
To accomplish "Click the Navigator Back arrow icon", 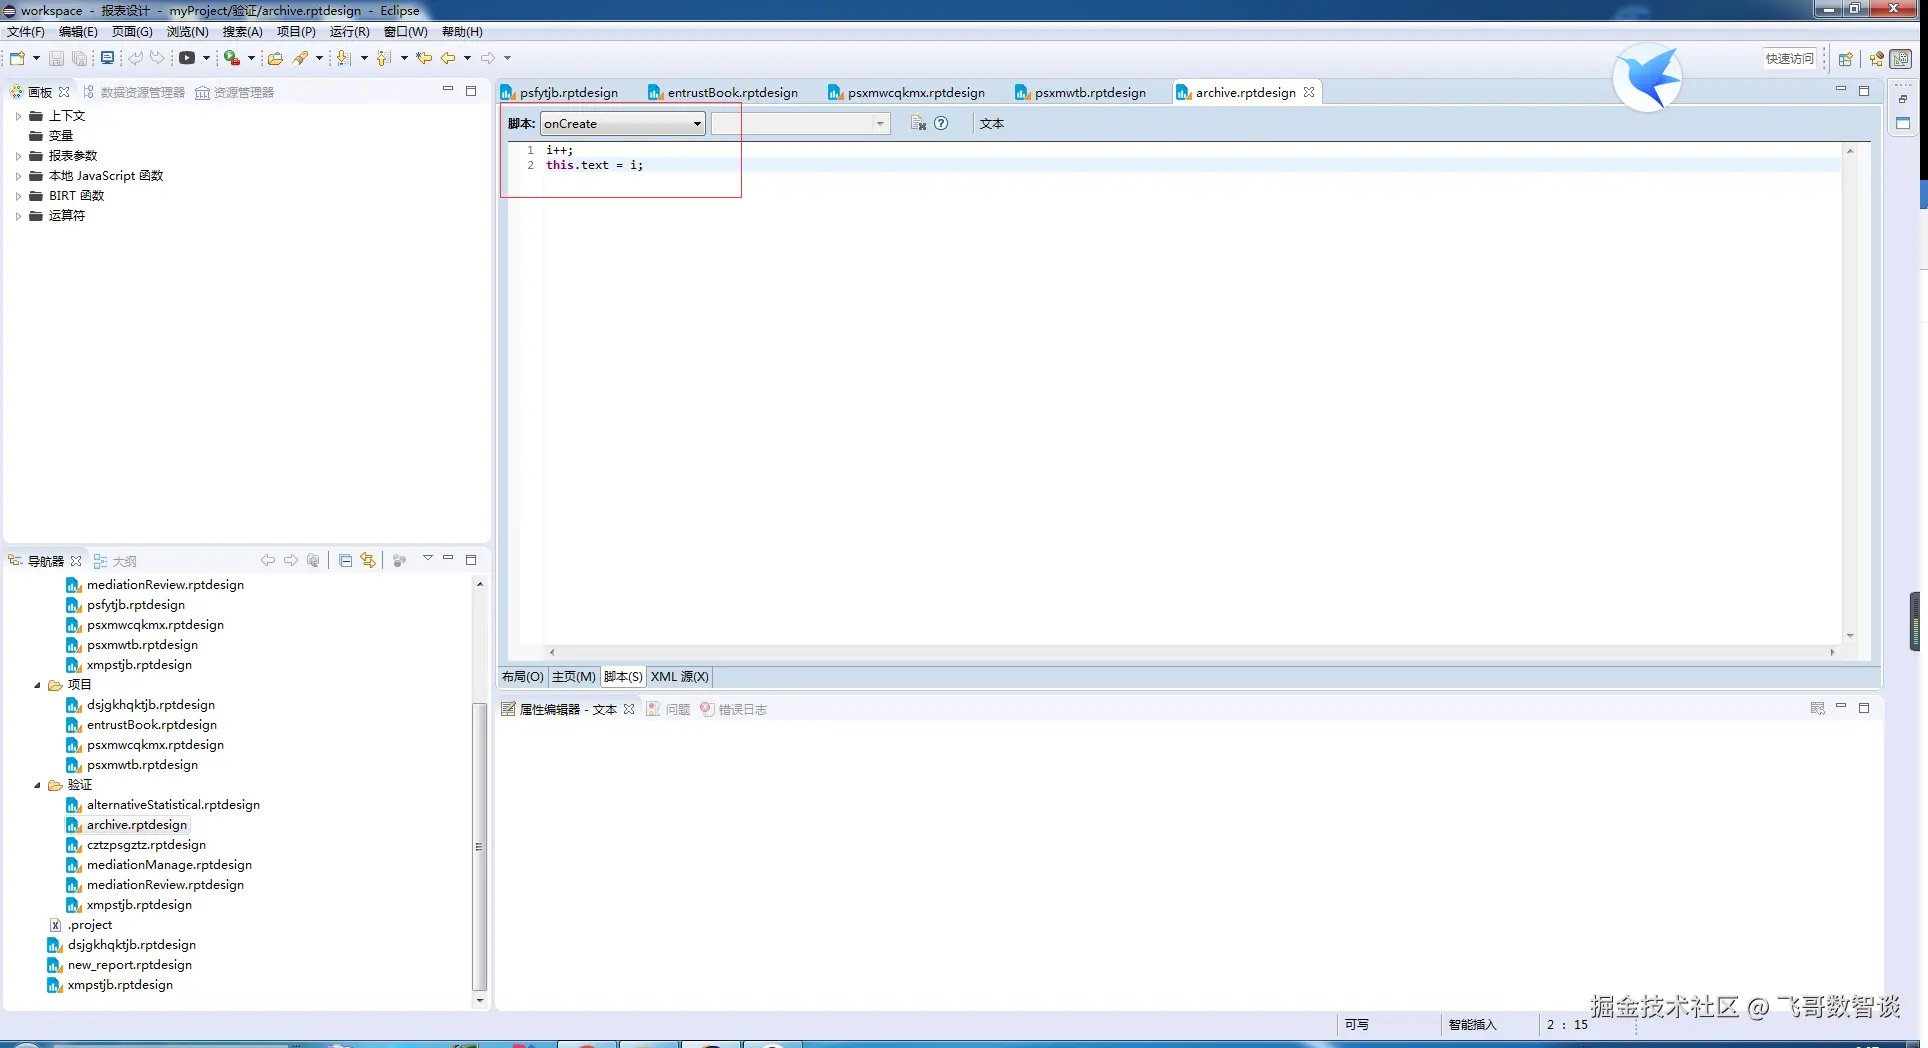I will tap(268, 561).
